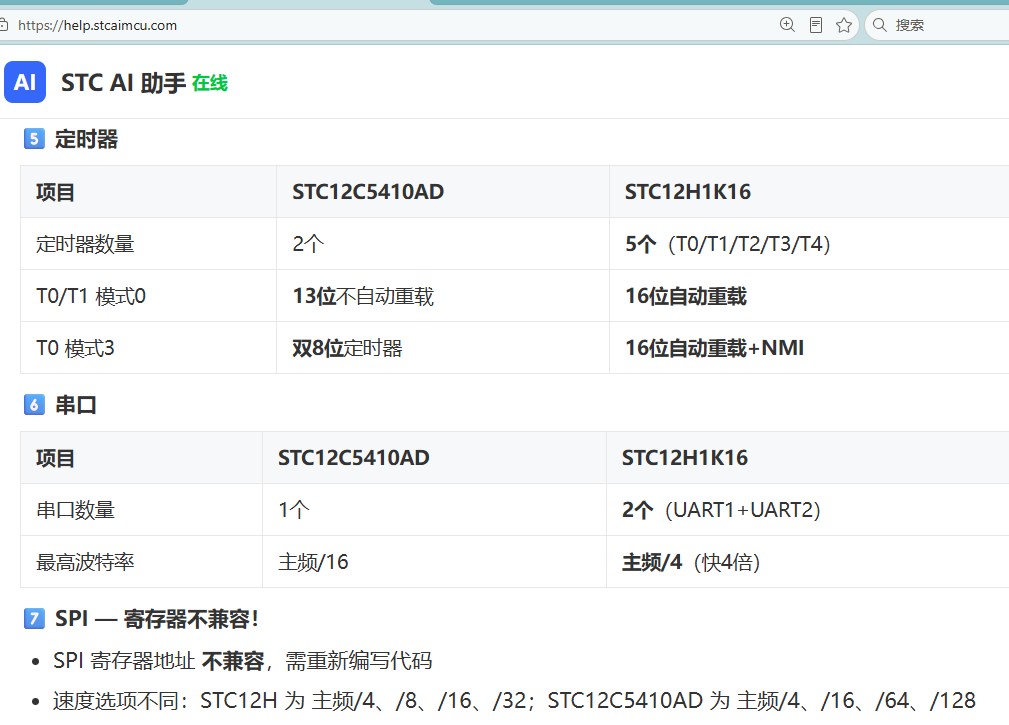Open reader view icon in address bar

815,25
